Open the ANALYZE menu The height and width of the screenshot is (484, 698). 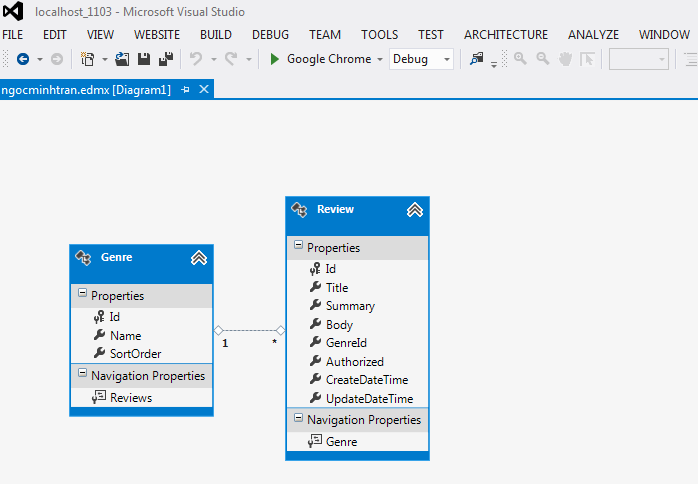593,35
